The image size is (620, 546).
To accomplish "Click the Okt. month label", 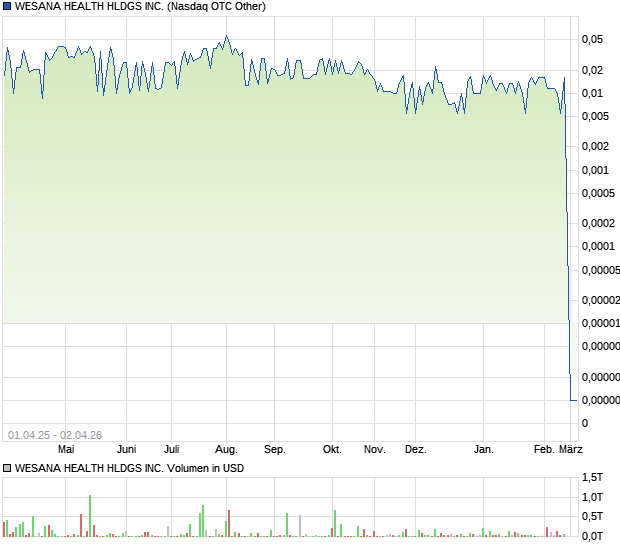I will pos(332,450).
